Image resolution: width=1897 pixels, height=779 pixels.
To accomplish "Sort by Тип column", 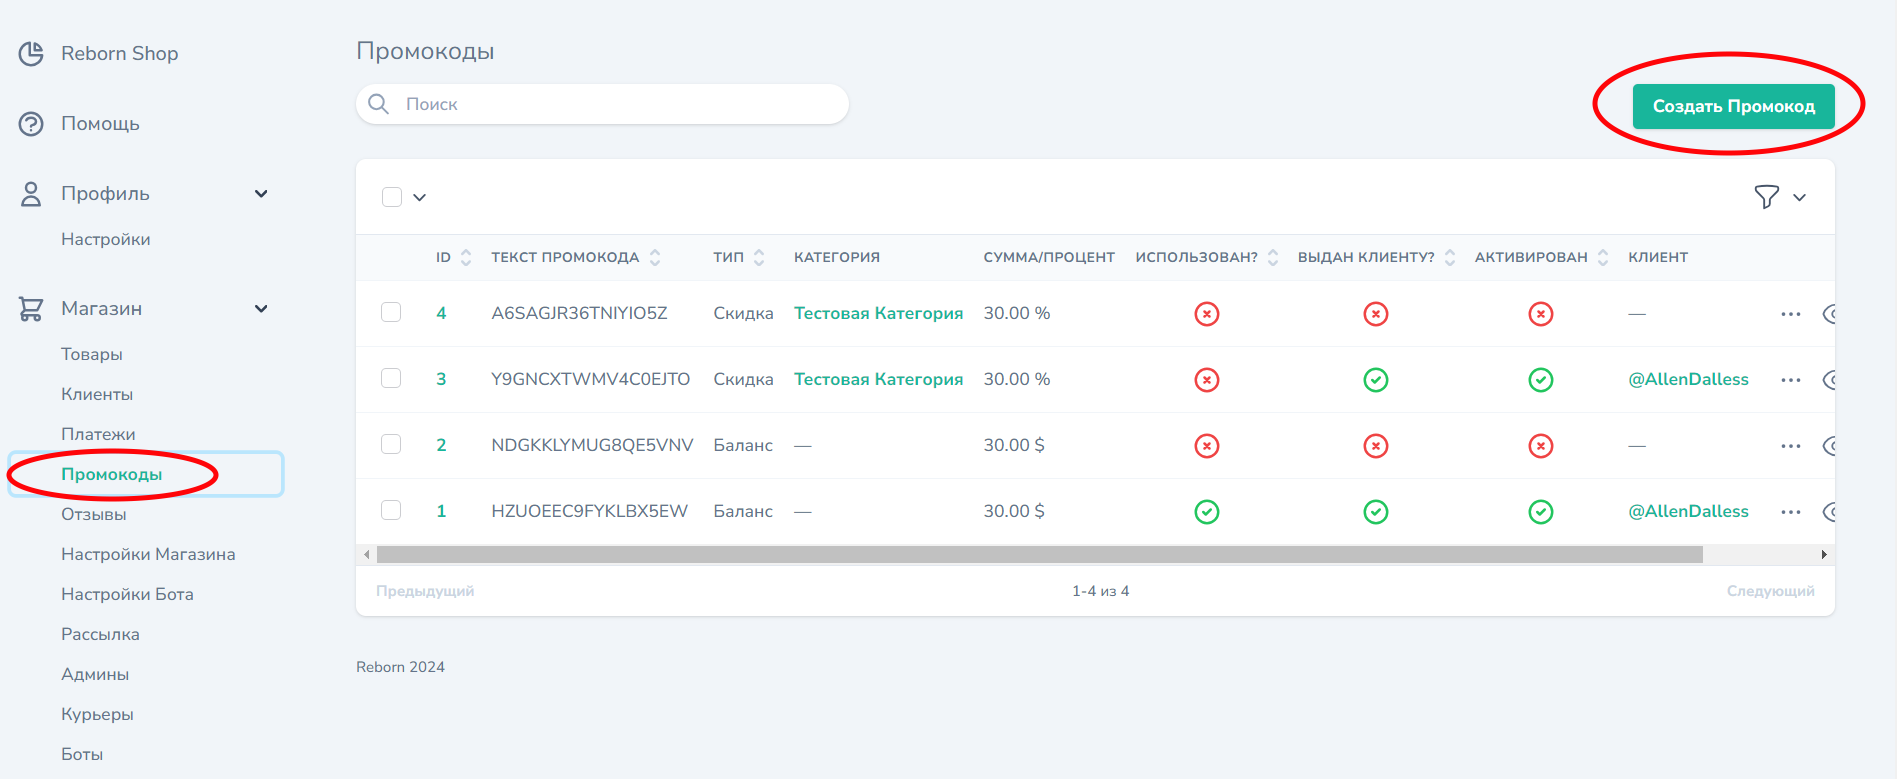I will click(x=738, y=257).
